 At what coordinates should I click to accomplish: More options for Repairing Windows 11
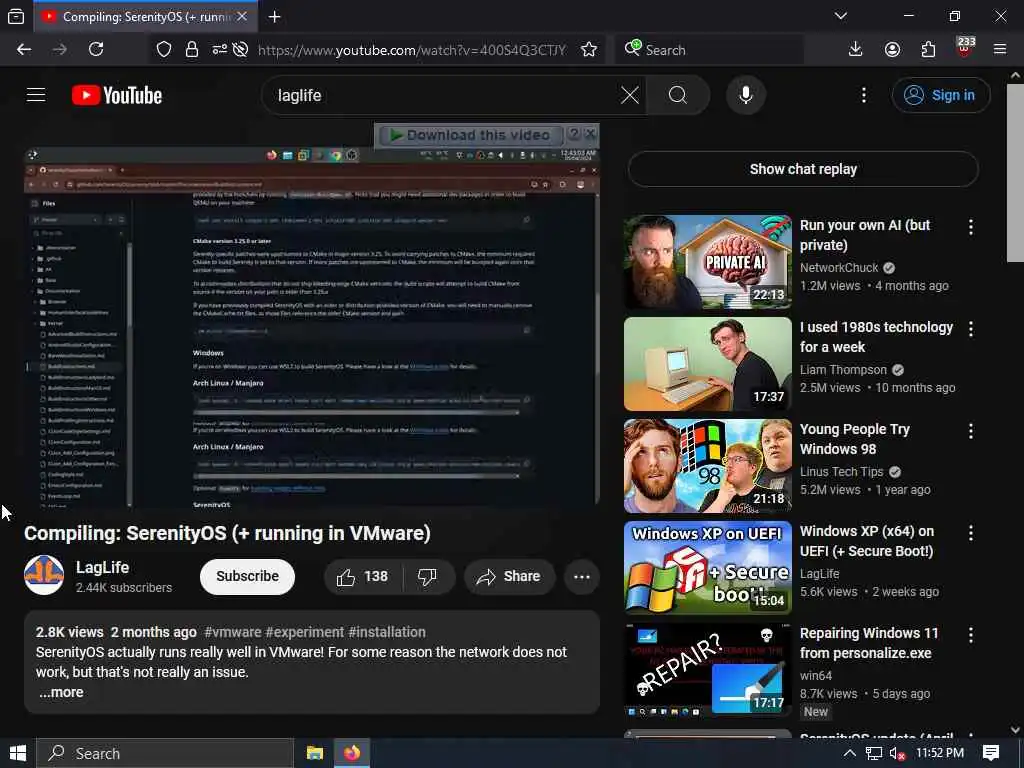[970, 634]
